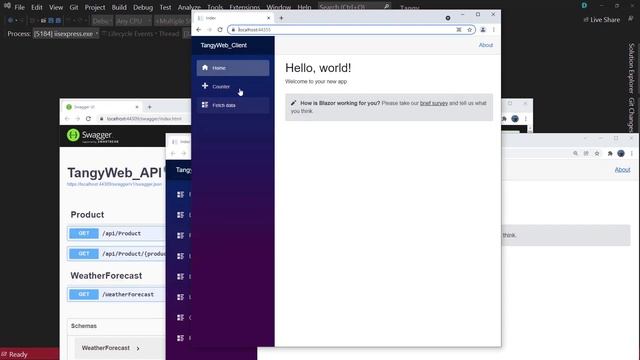
Task: Open new tab beside the Index tab
Action: [281, 18]
